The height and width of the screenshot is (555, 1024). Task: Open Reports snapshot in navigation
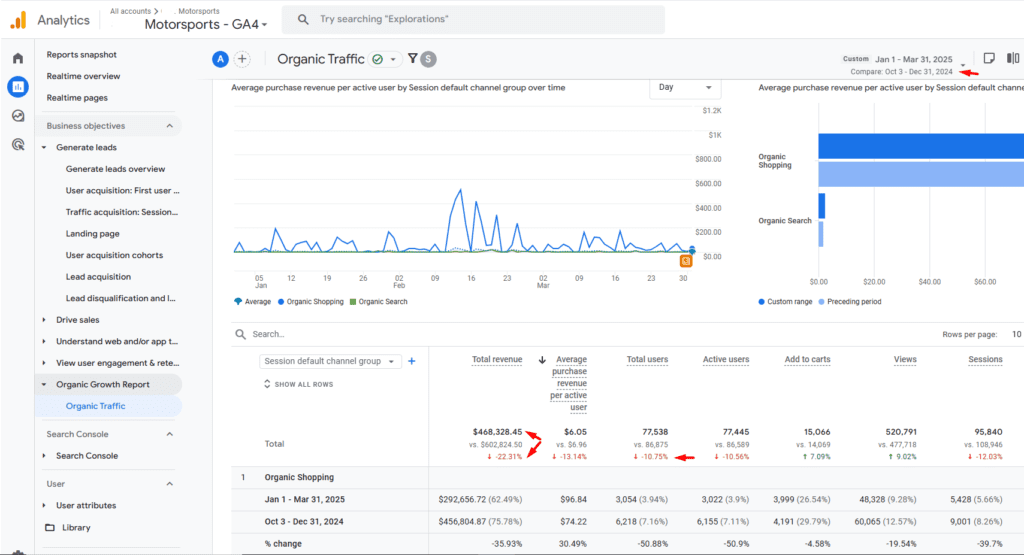pos(81,55)
